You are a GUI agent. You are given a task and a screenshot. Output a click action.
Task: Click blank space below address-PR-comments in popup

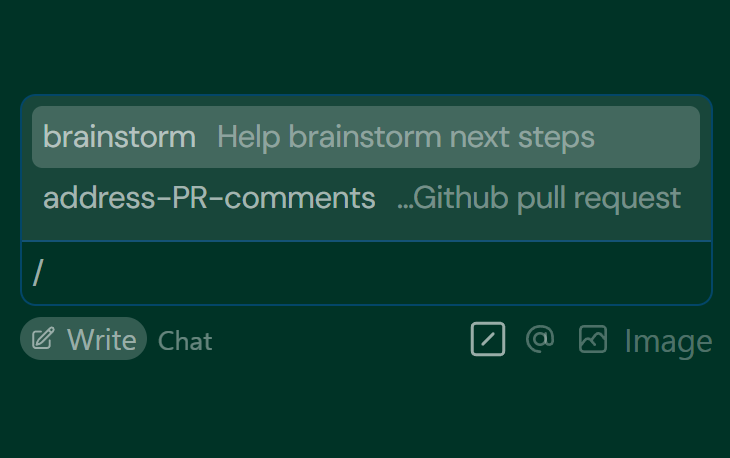coord(365,228)
